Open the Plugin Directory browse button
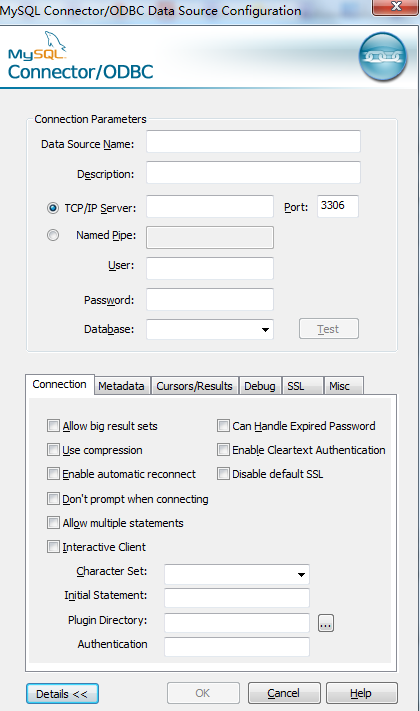 (x=326, y=623)
